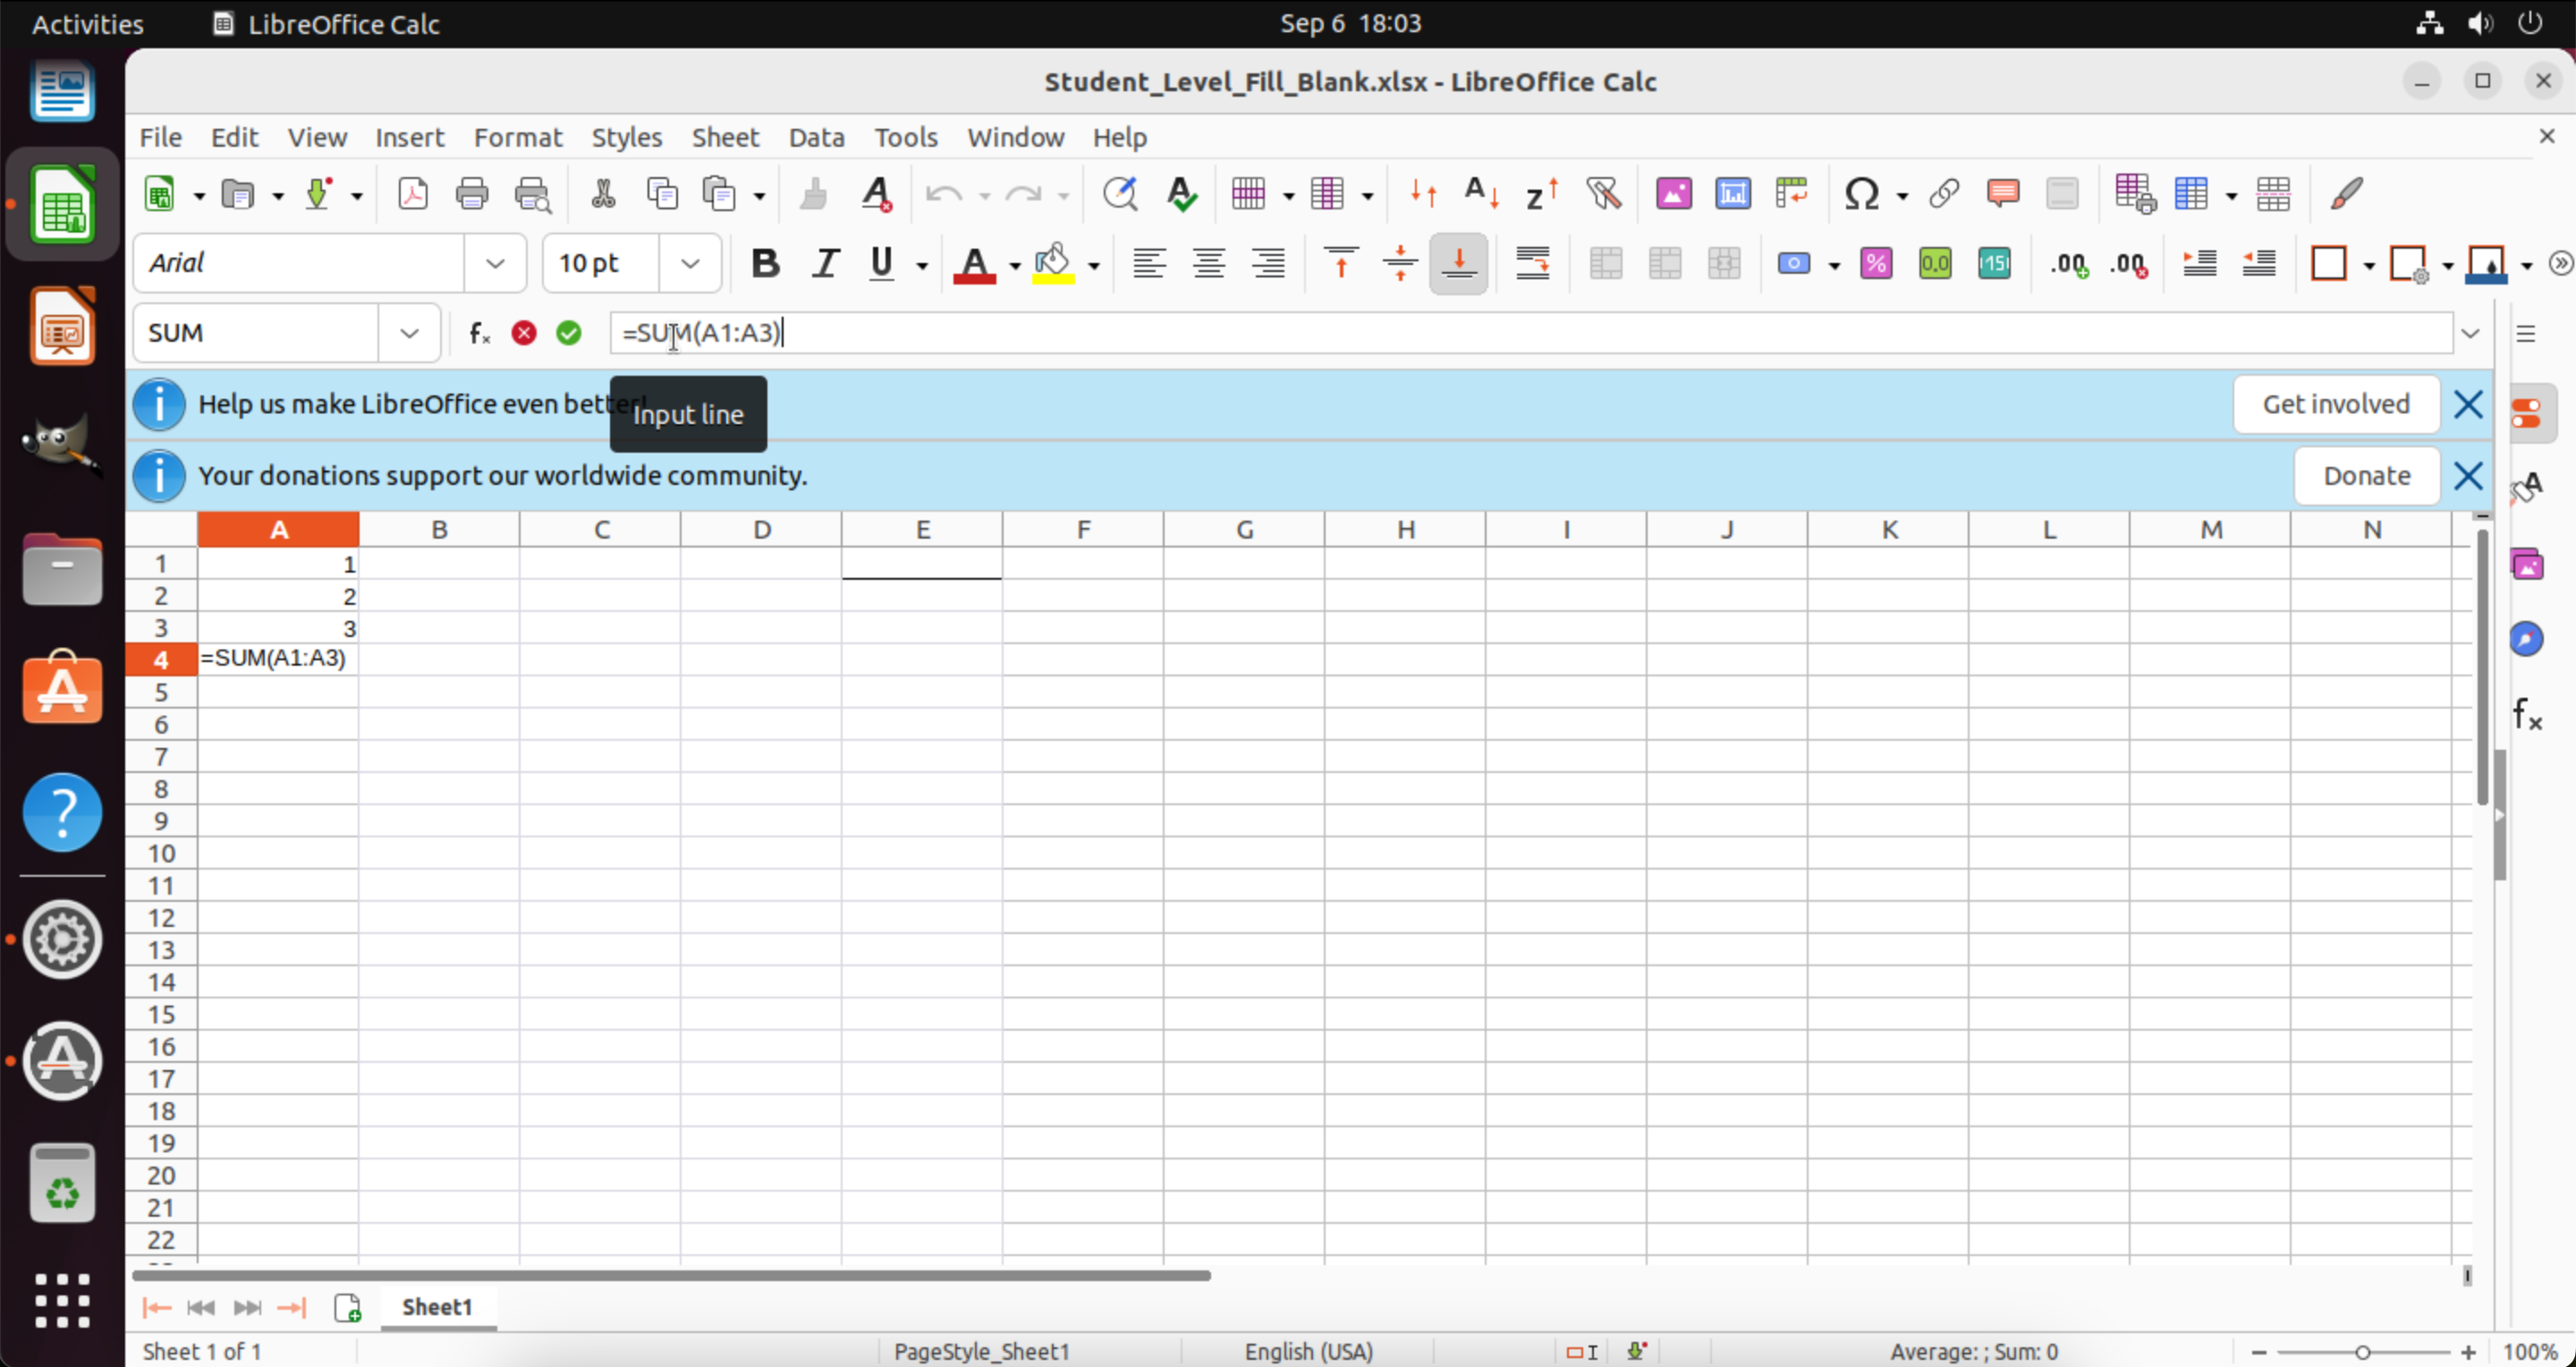Image resolution: width=2576 pixels, height=1367 pixels.
Task: Click the Insert Image icon
Action: (x=1673, y=193)
